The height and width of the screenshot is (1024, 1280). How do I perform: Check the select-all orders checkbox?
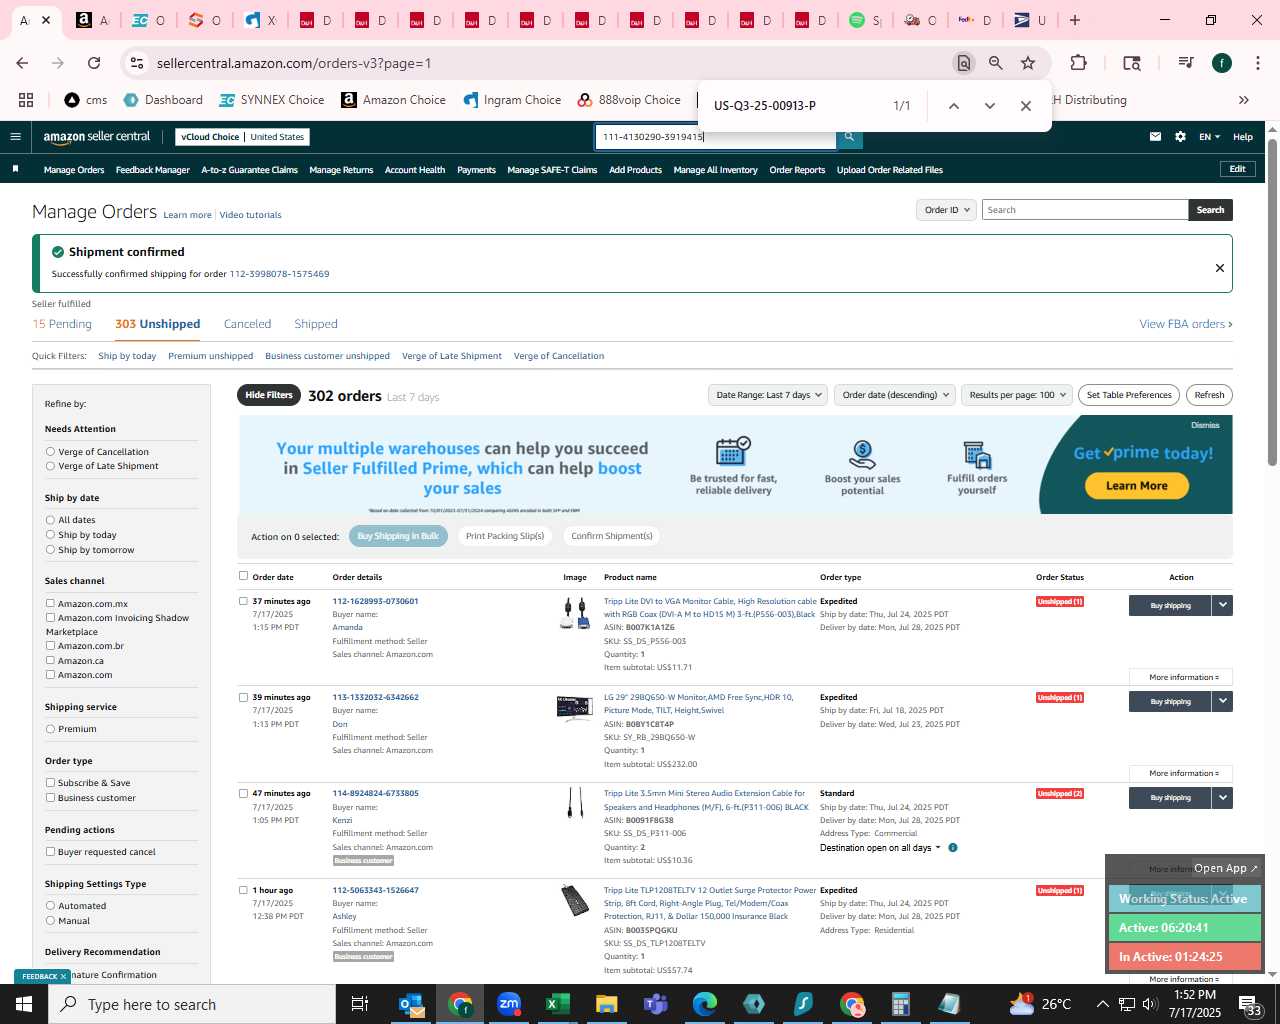(243, 576)
